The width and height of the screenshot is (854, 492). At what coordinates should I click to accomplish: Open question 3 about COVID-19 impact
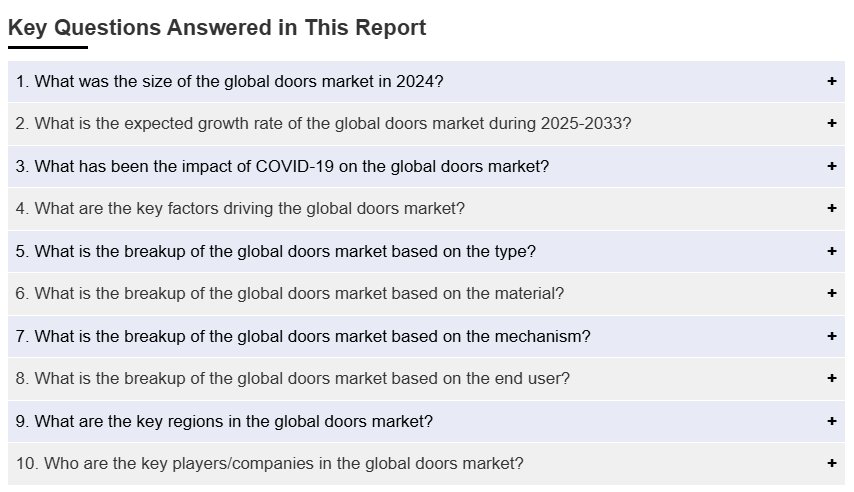point(282,167)
